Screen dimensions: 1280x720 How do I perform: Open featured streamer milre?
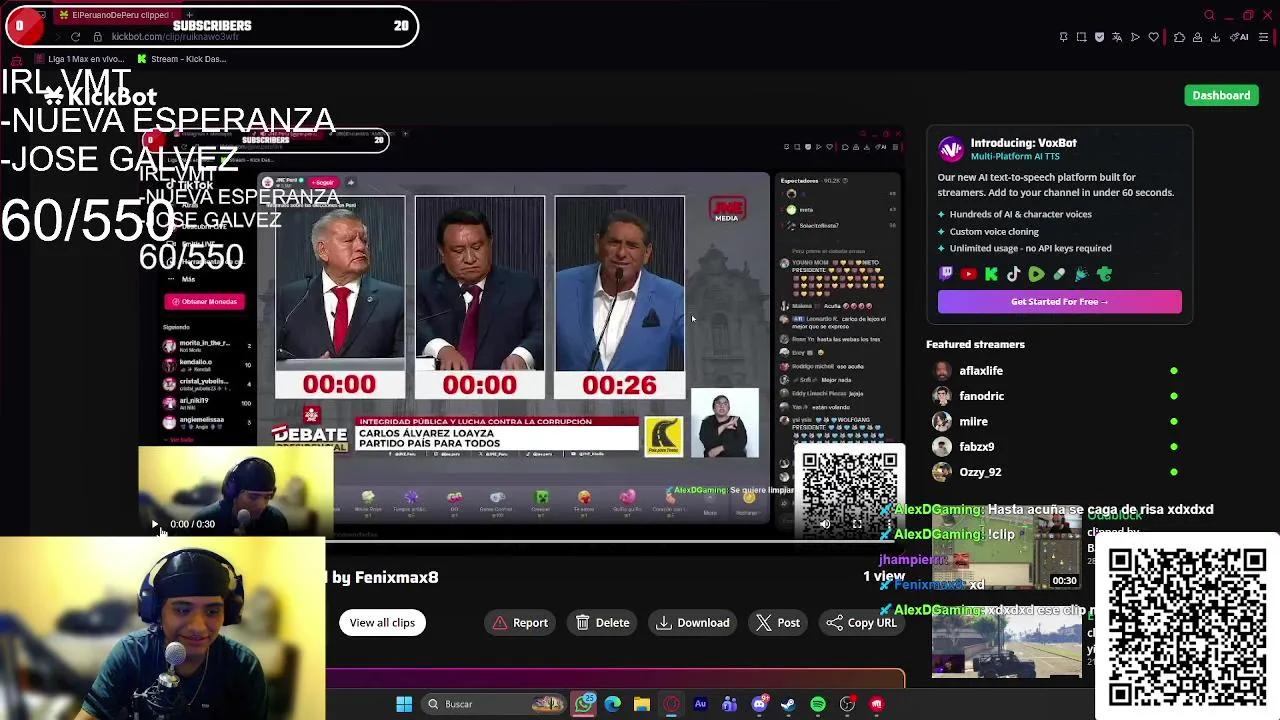tap(973, 421)
